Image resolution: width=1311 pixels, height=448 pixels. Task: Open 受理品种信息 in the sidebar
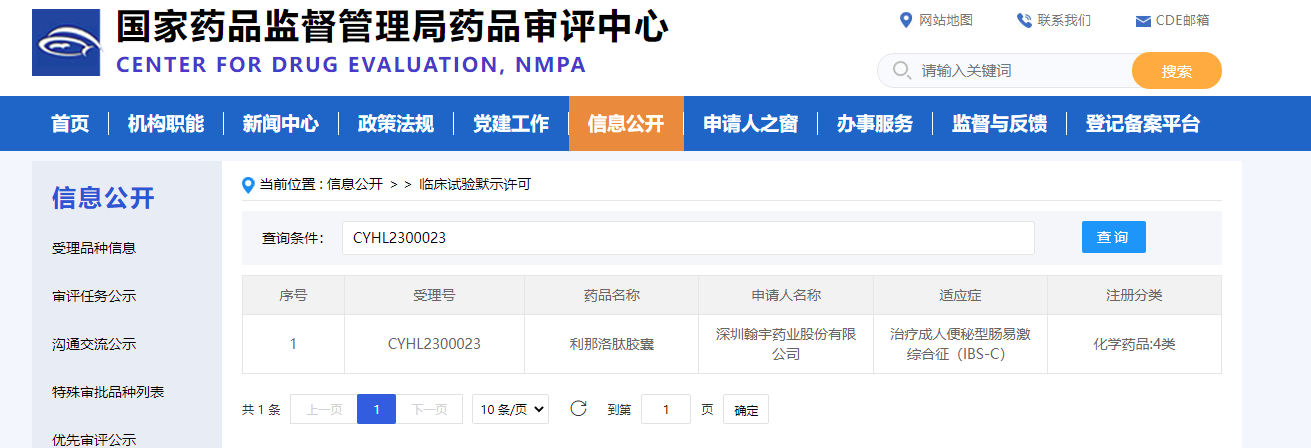[x=94, y=248]
